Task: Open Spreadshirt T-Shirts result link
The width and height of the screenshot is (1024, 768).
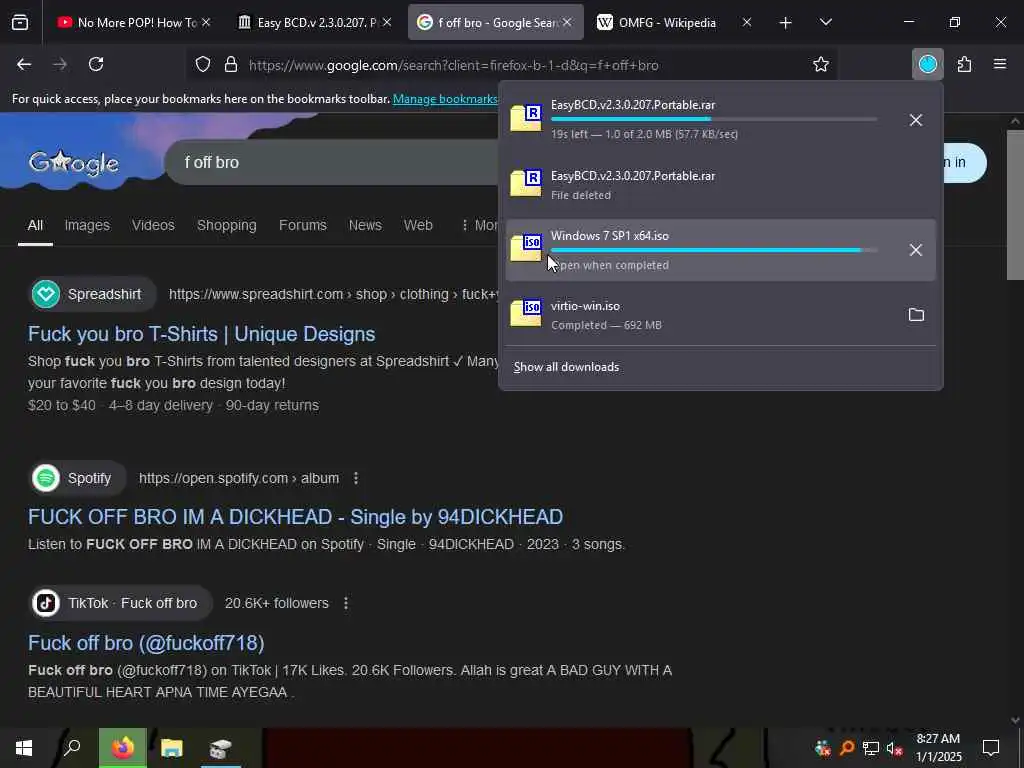Action: pos(202,334)
